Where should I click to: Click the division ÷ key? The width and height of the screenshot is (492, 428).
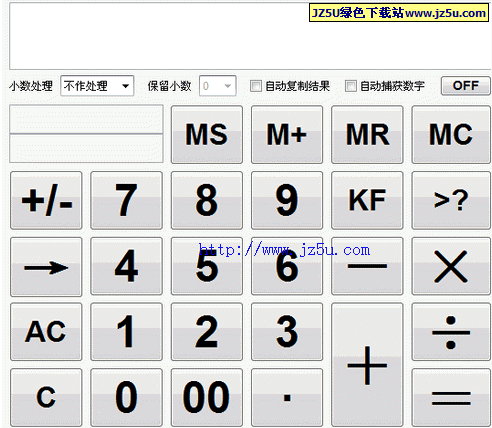[x=451, y=332]
